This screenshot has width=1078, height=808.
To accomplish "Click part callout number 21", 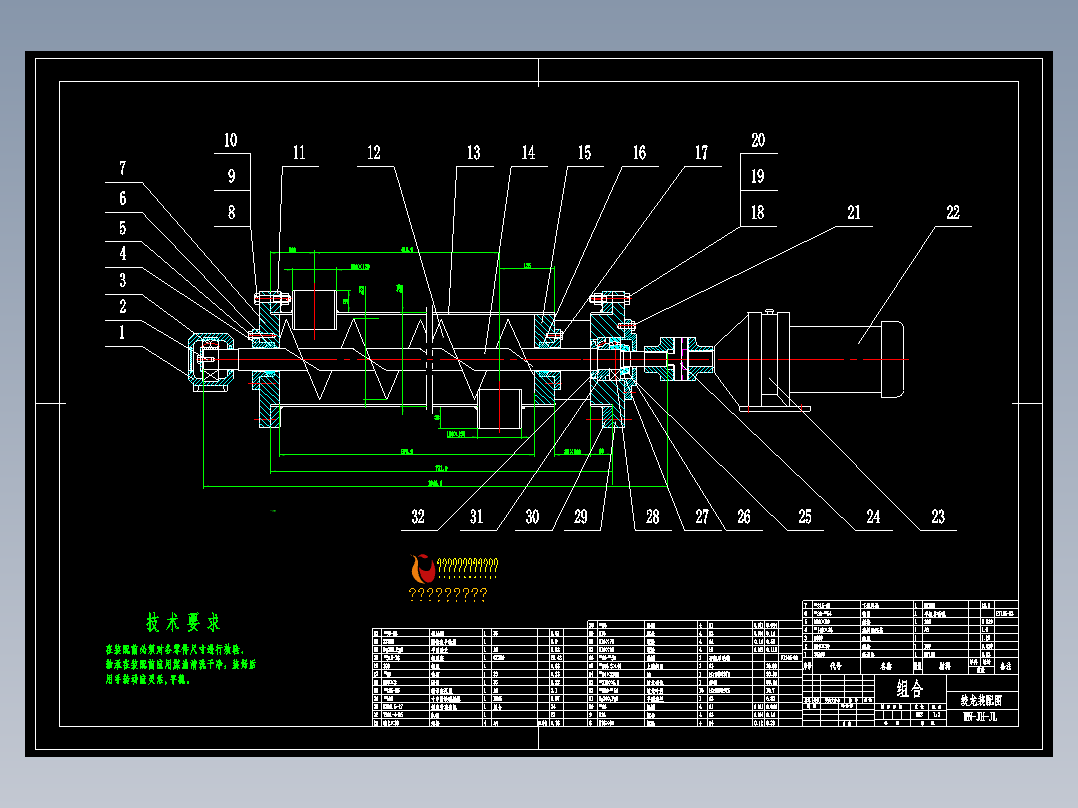I will tap(854, 212).
